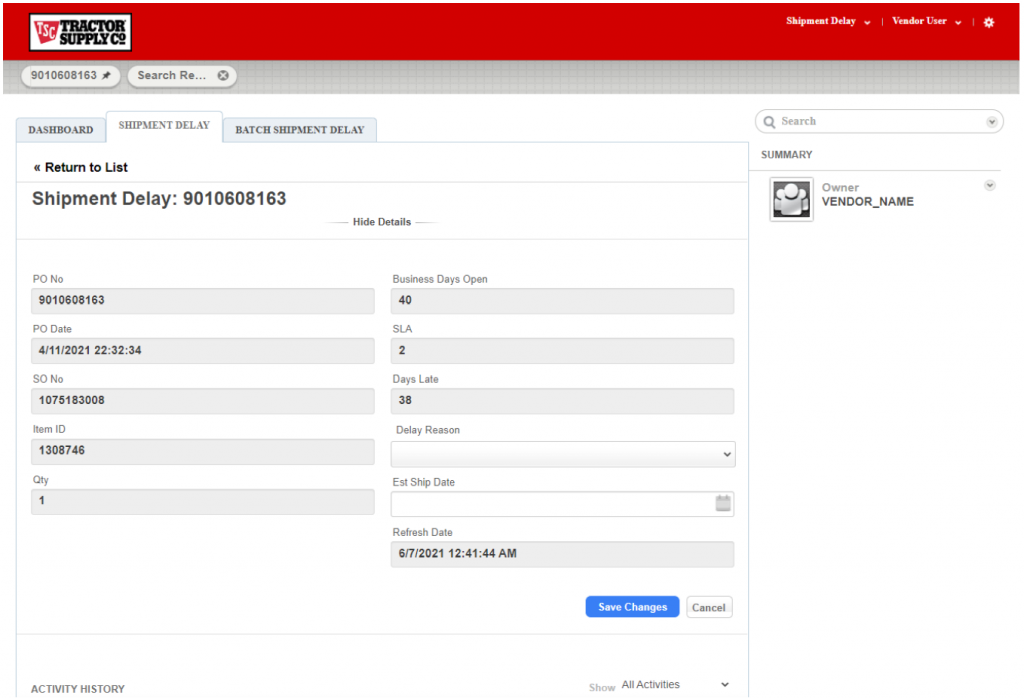Click the SLA field
The height and width of the screenshot is (698, 1024).
click(x=563, y=351)
